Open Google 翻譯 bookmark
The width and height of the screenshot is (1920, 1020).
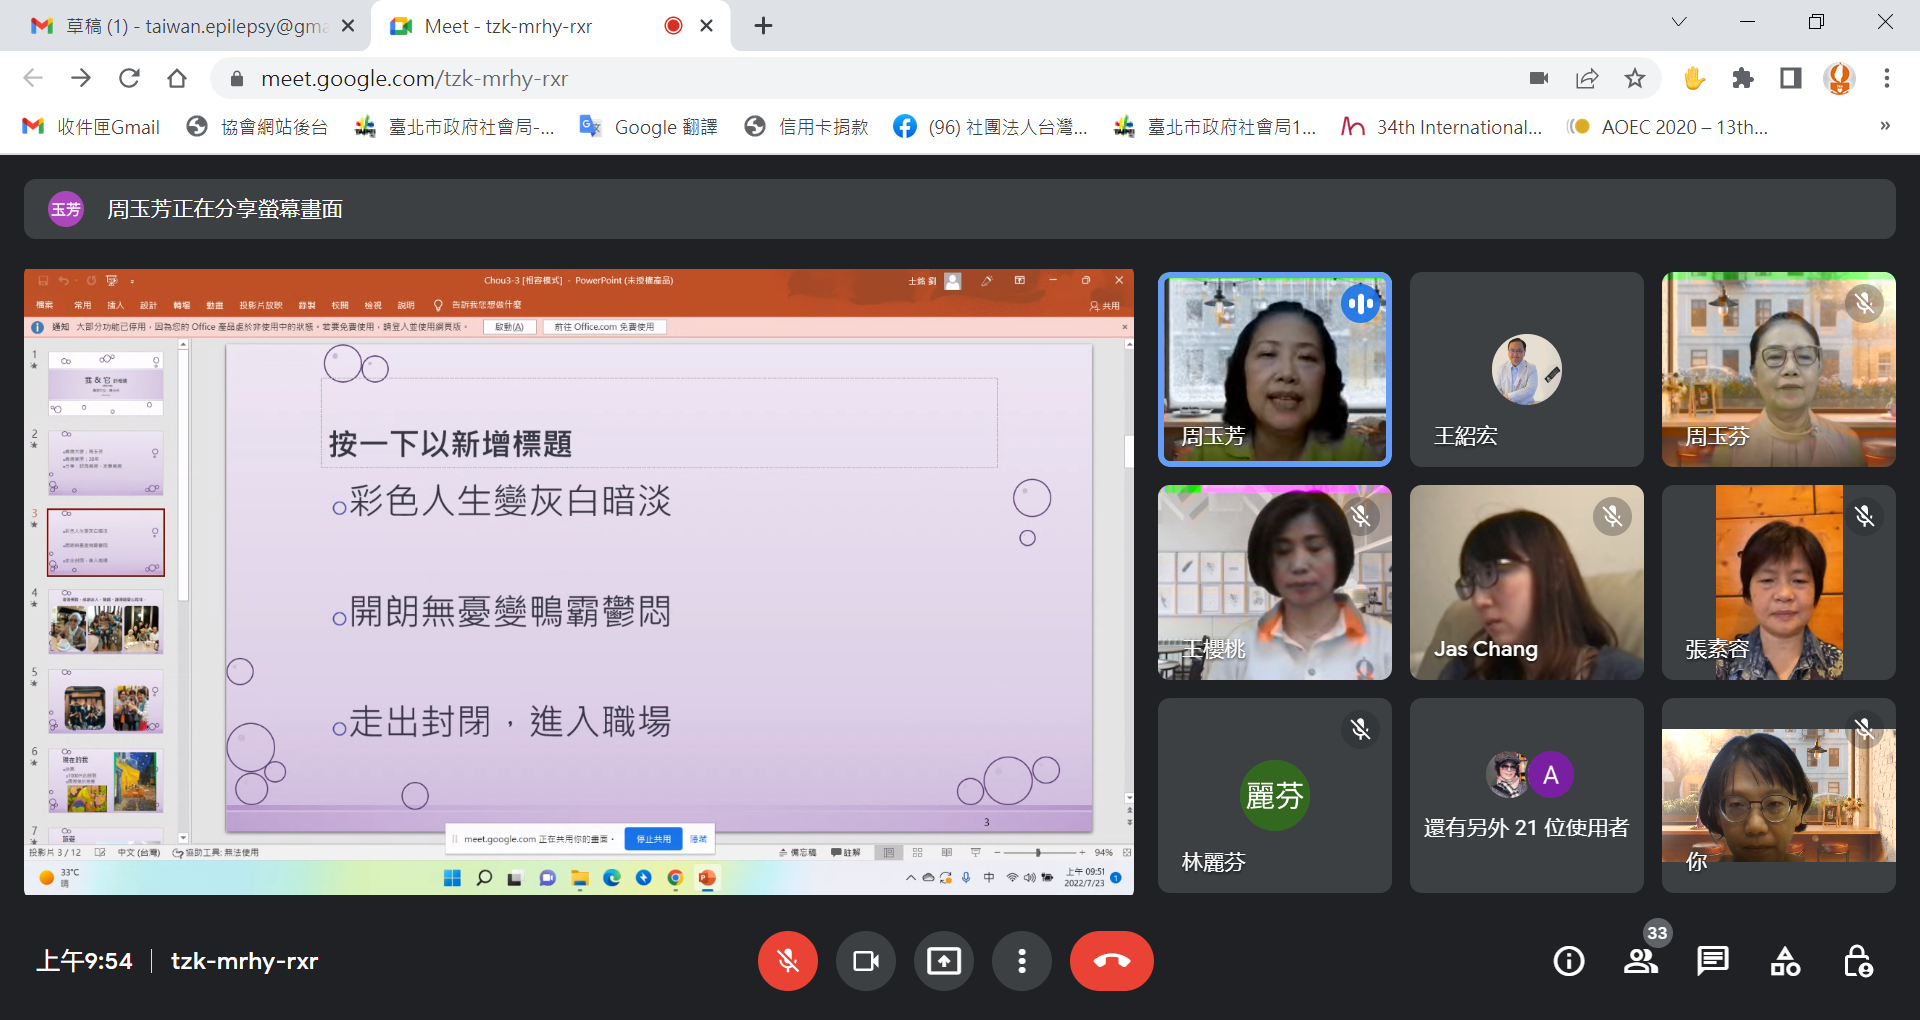(x=650, y=127)
